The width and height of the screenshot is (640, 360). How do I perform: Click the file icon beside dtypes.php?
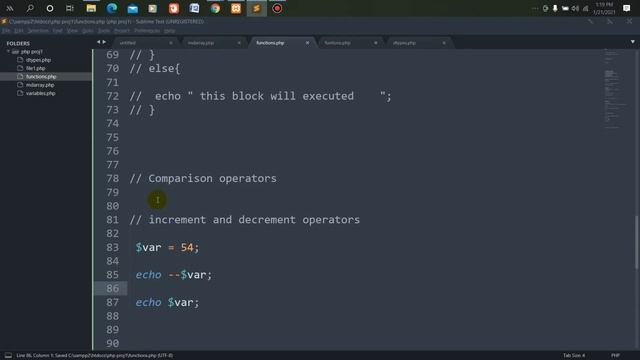(20, 60)
